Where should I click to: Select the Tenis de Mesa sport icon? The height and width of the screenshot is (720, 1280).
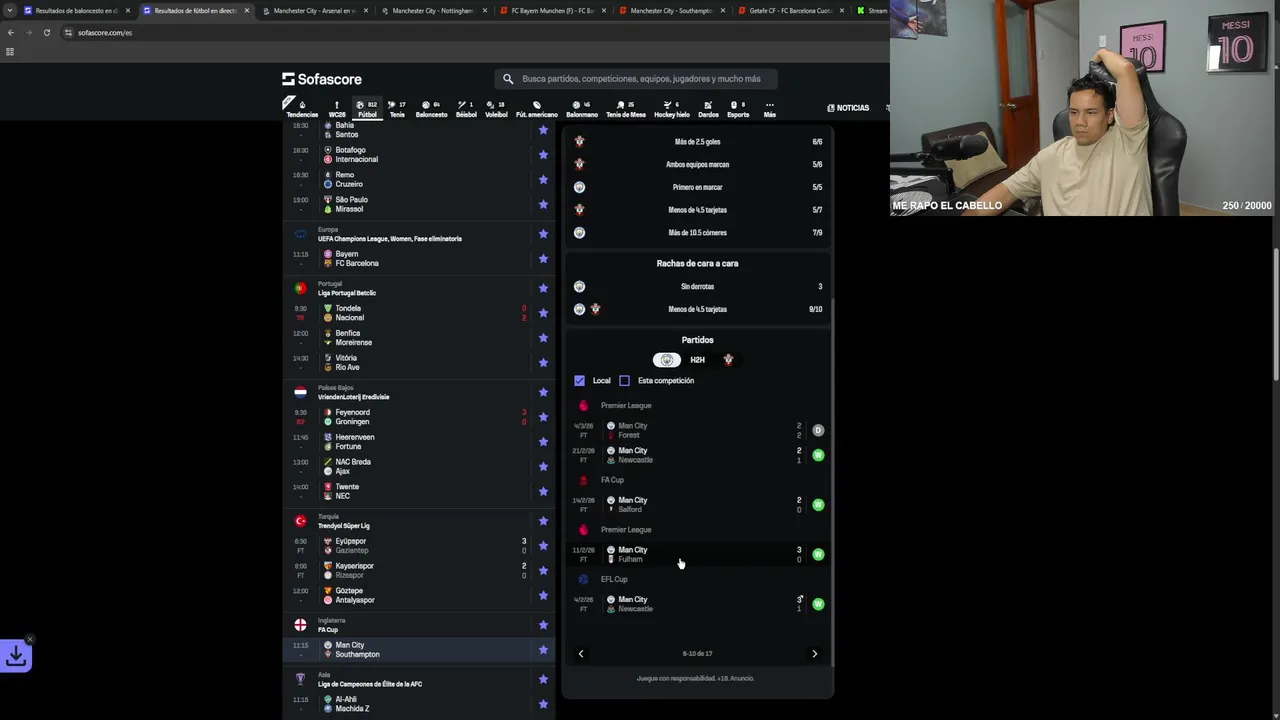click(626, 108)
